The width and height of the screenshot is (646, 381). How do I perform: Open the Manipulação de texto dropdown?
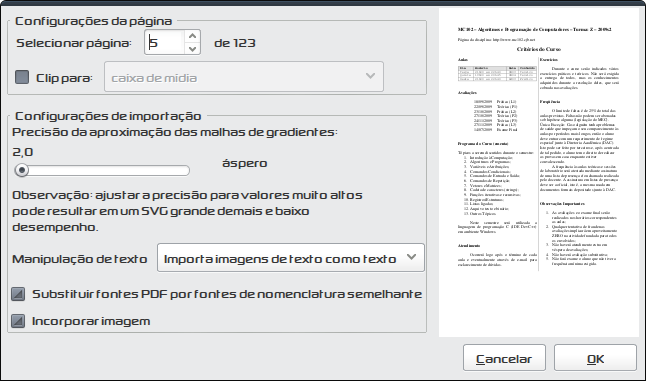coord(290,258)
